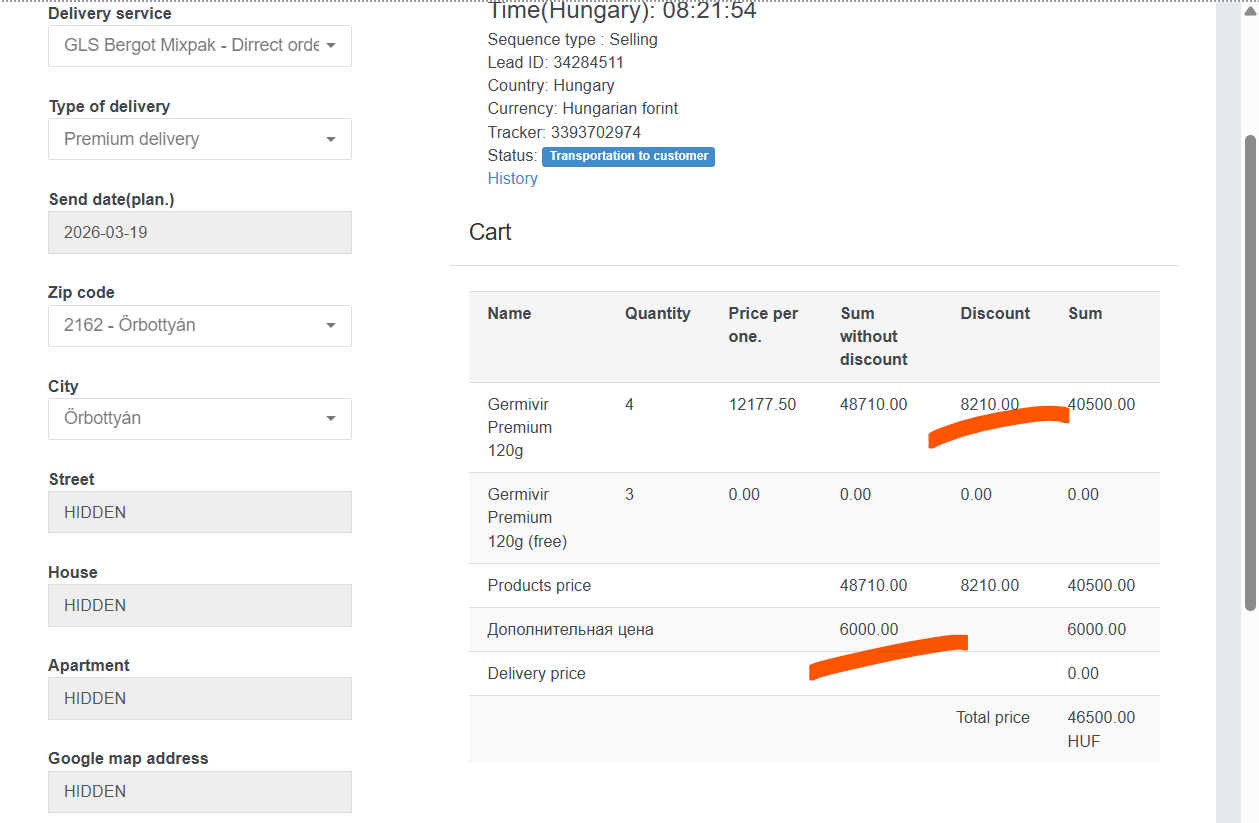Click the Дополнительная цена row label
This screenshot has height=823, width=1259.
(x=570, y=629)
